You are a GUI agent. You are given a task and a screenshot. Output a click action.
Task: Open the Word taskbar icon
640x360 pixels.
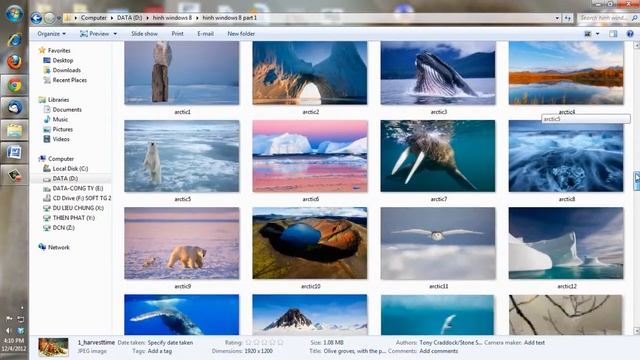(x=14, y=153)
